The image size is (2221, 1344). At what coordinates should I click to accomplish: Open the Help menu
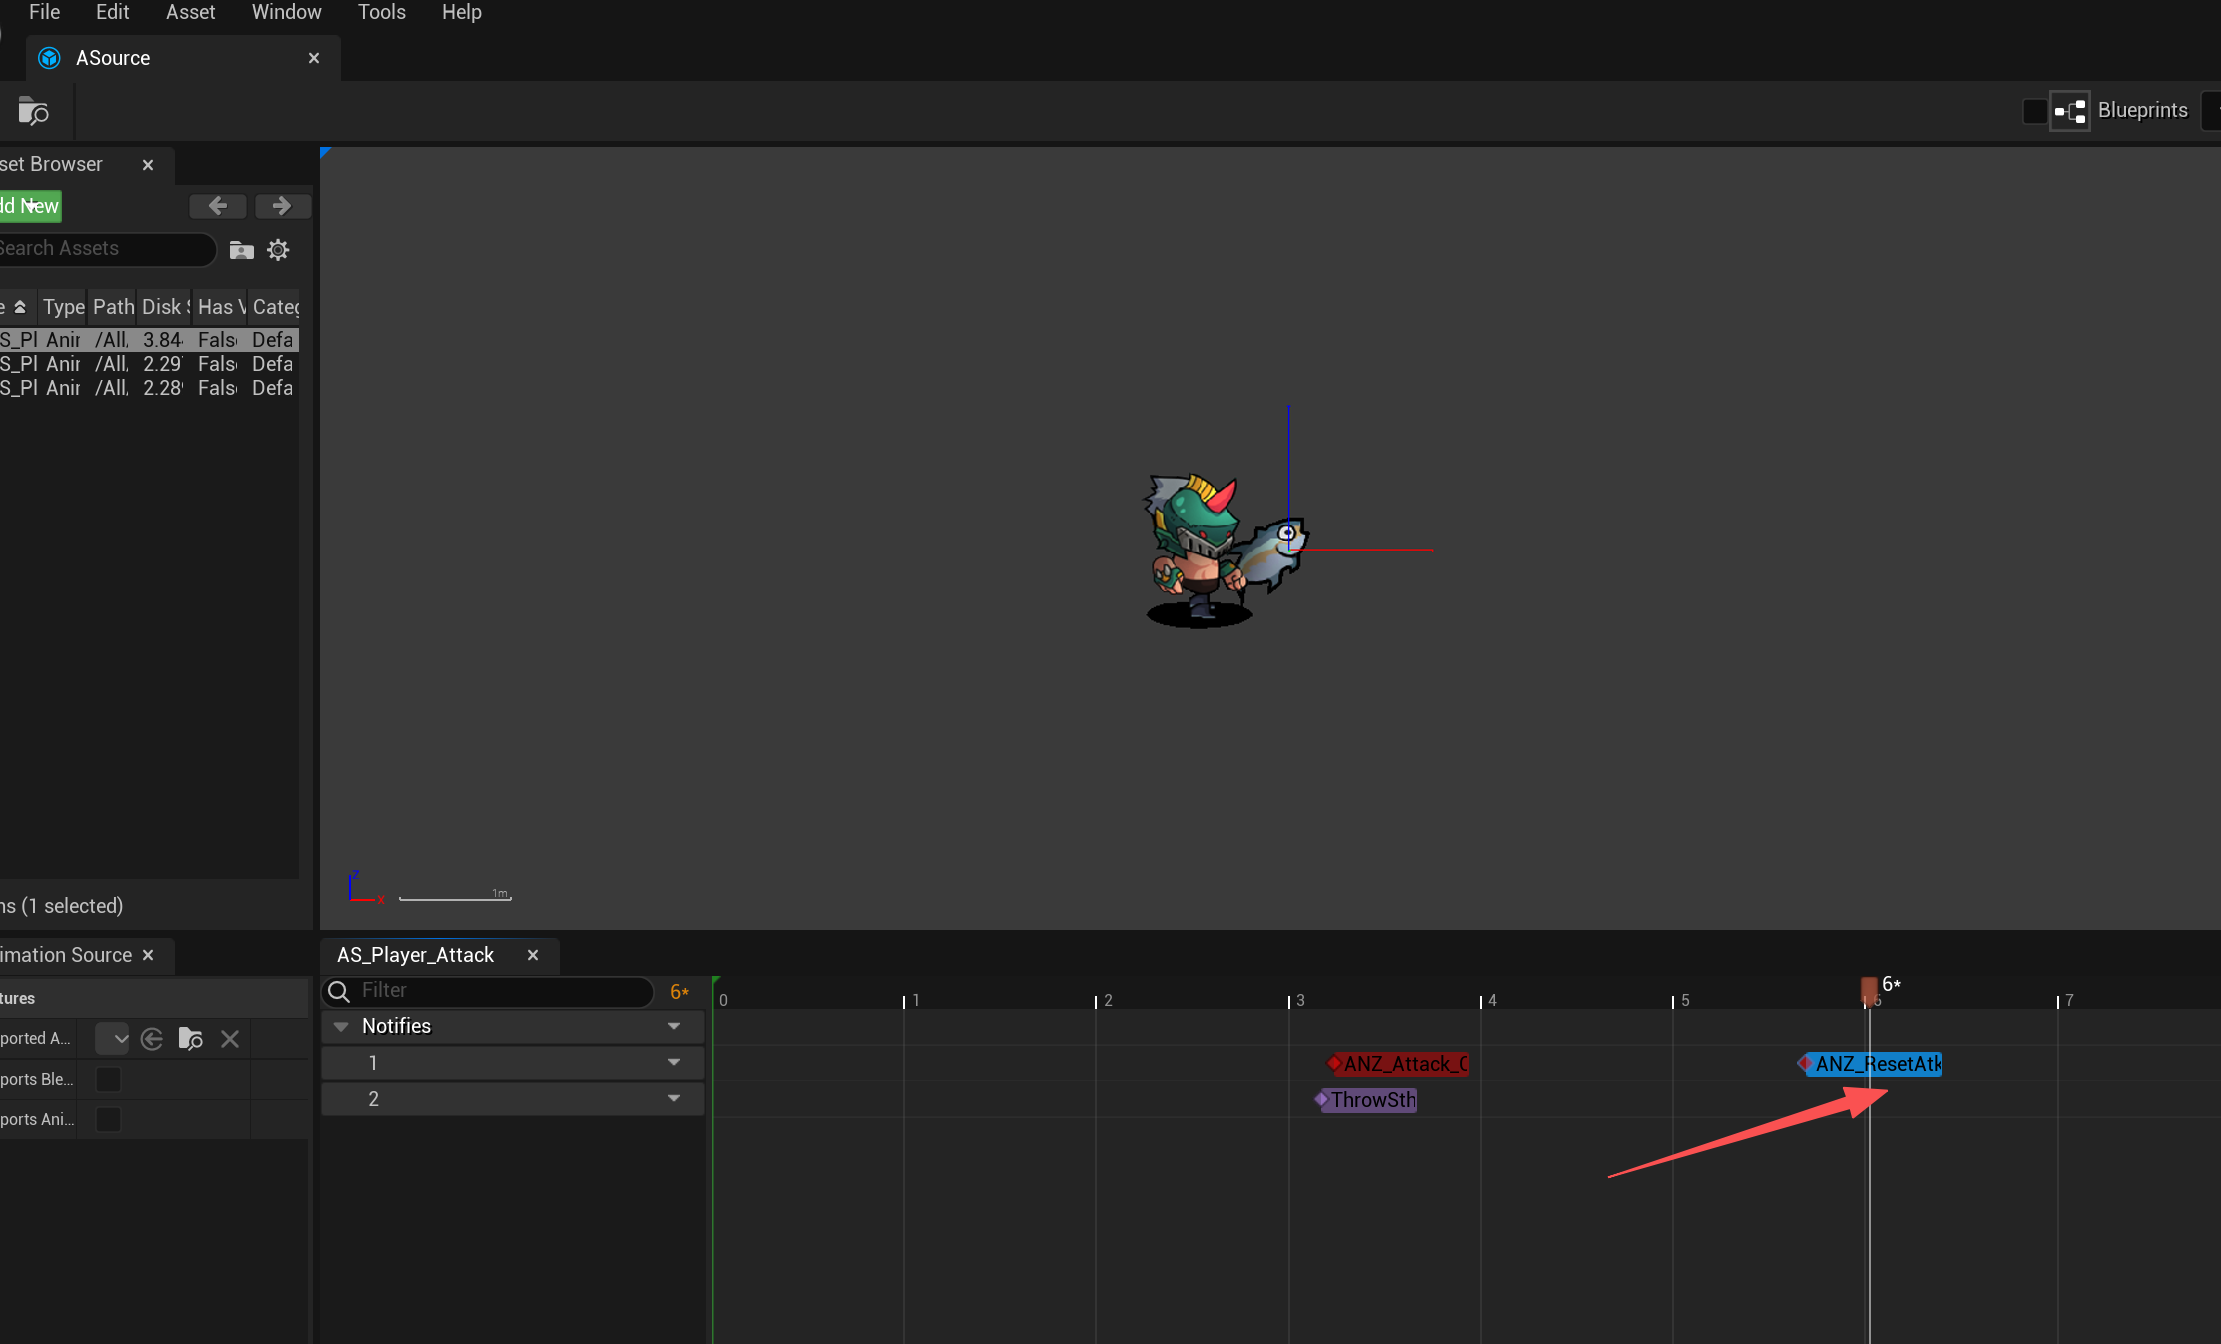(x=461, y=12)
